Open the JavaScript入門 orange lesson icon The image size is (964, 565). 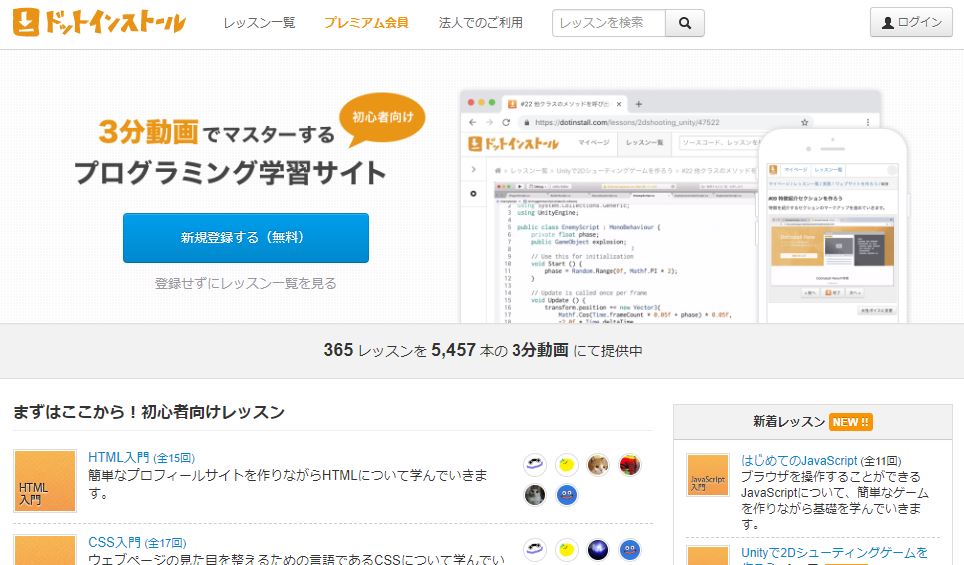click(708, 476)
